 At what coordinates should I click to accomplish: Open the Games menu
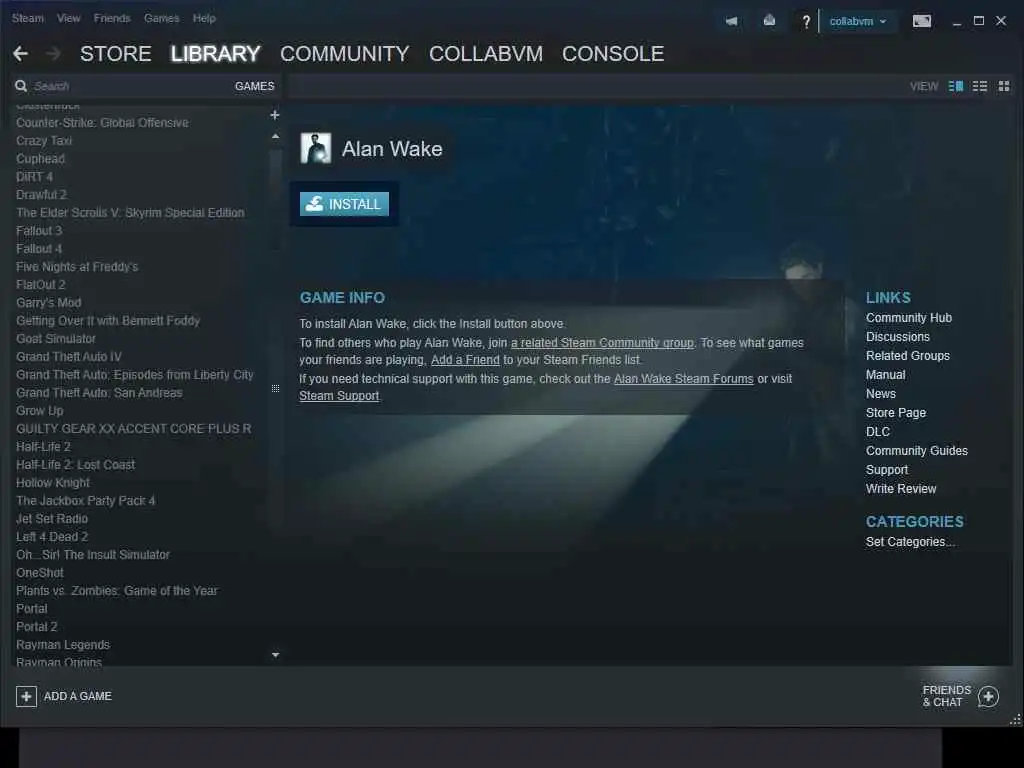click(x=161, y=18)
